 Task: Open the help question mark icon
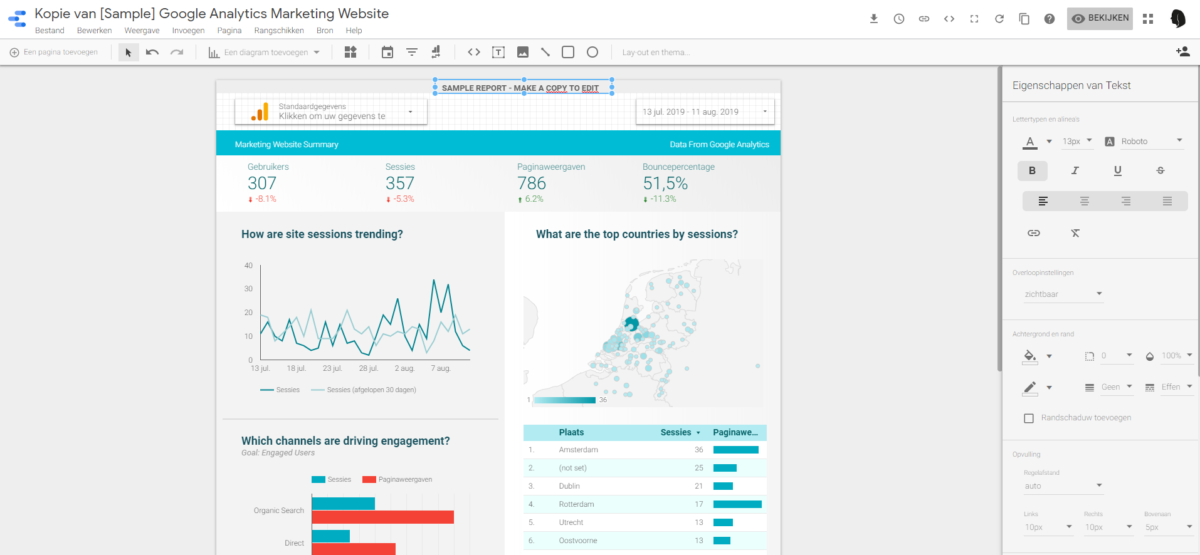(x=1049, y=19)
